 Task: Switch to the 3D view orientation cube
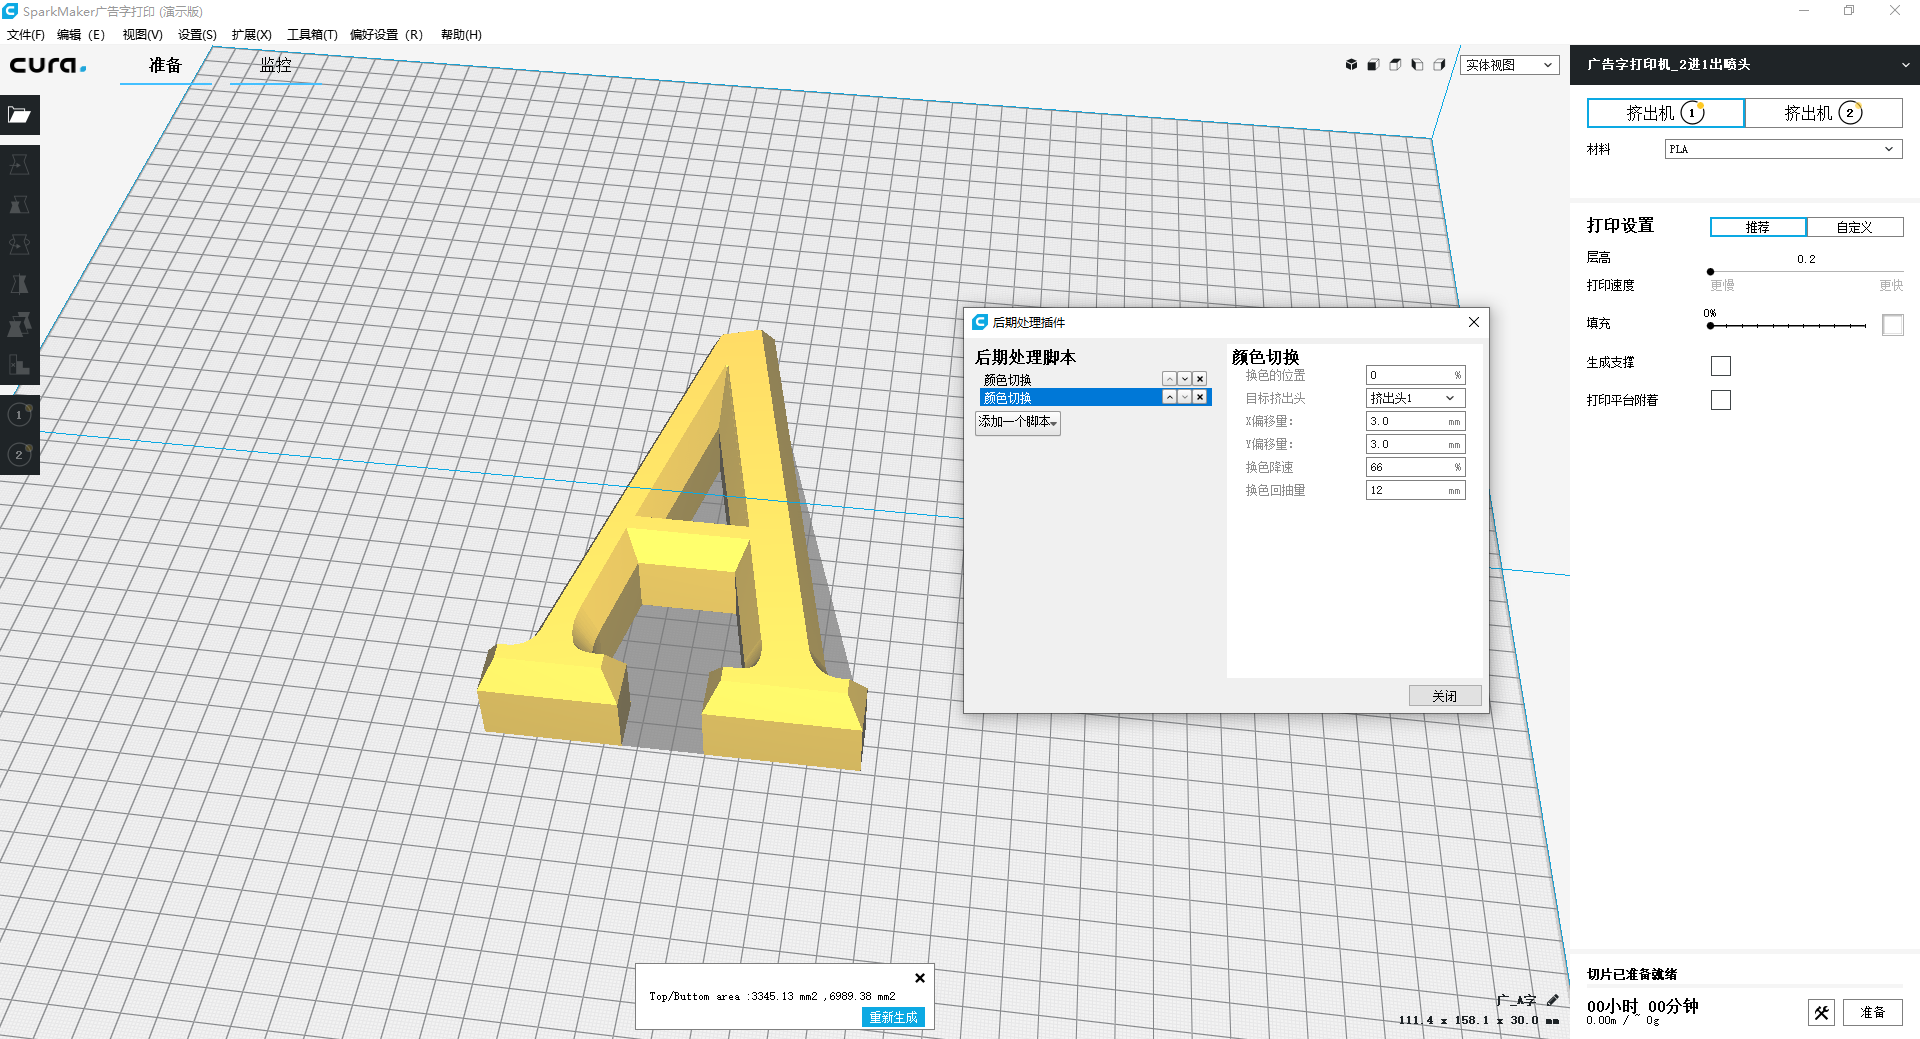click(1350, 64)
